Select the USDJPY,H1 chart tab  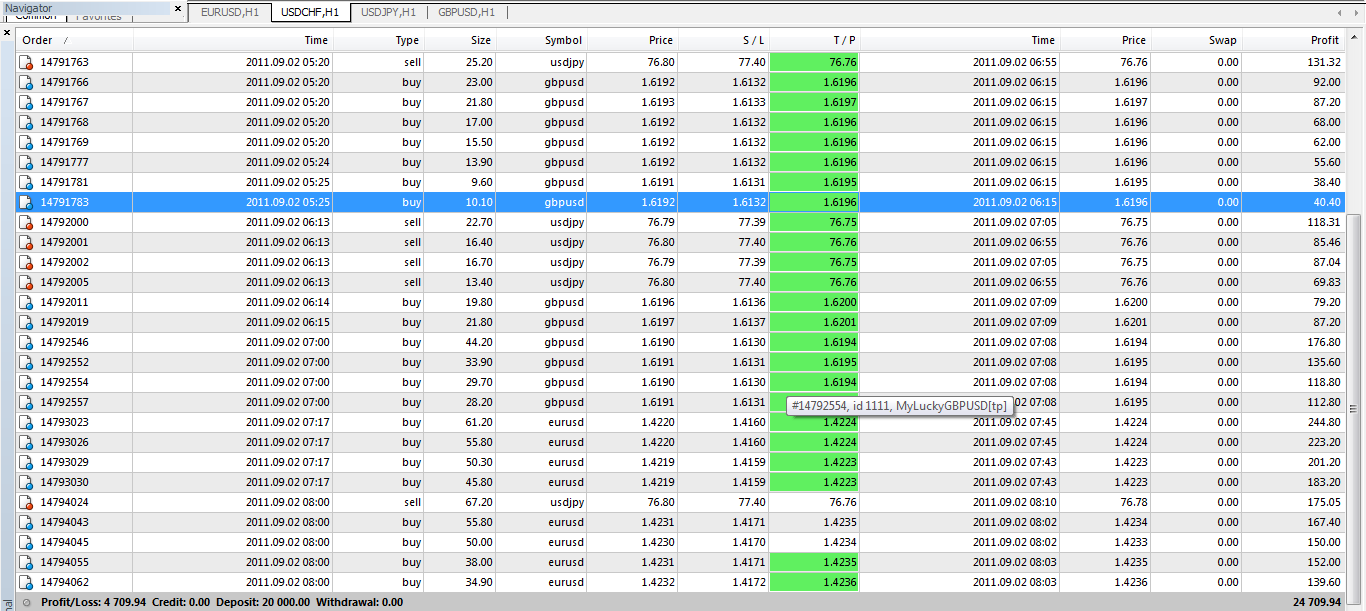point(389,13)
